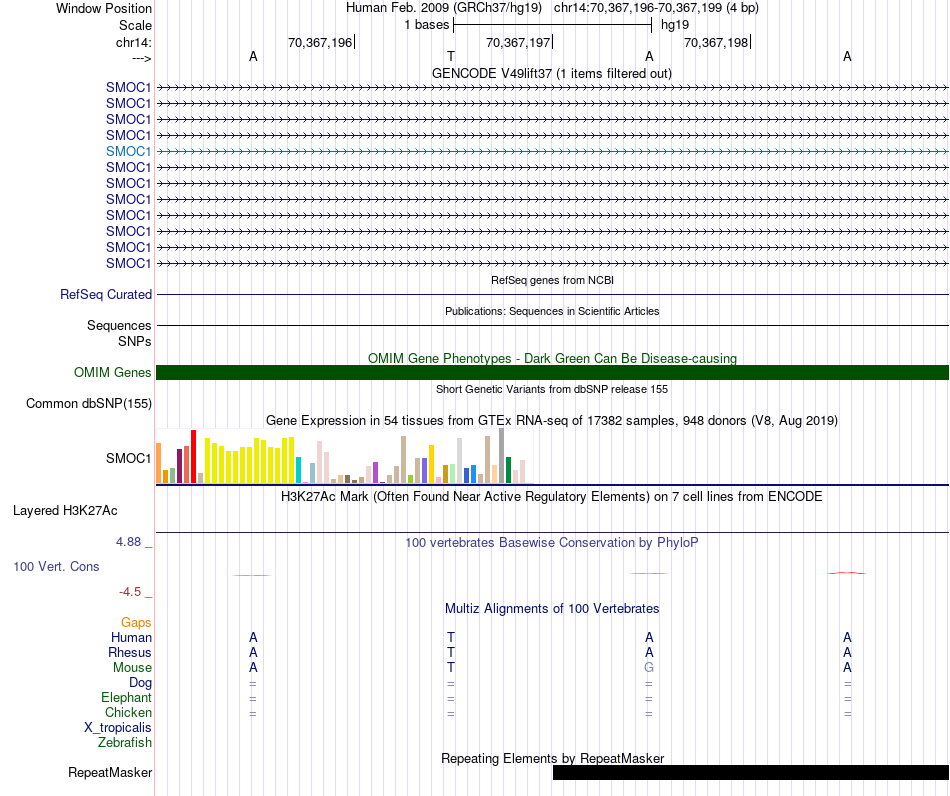Click the Window Position track label
Image resolution: width=950 pixels, height=796 pixels.
(x=104, y=8)
